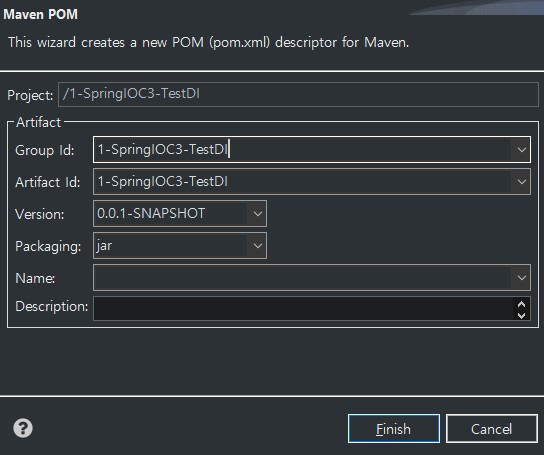Click the Name: label
This screenshot has width=544, height=455.
[35, 278]
